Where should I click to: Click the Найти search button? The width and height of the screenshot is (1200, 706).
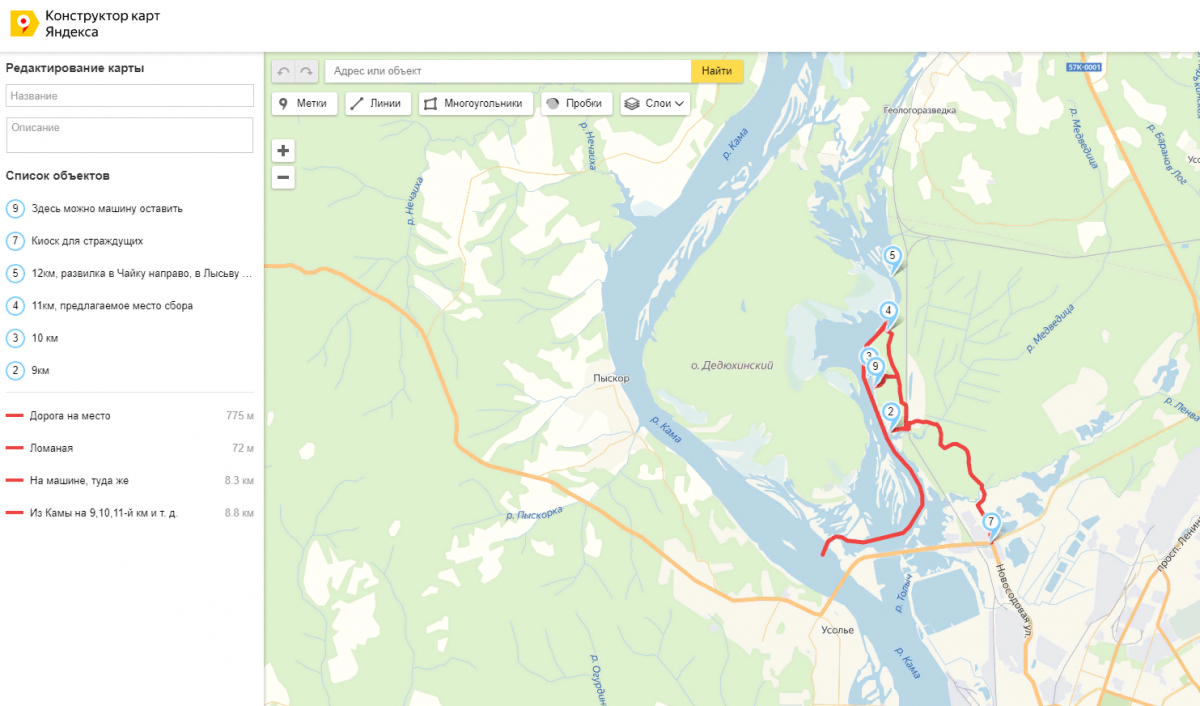[717, 71]
